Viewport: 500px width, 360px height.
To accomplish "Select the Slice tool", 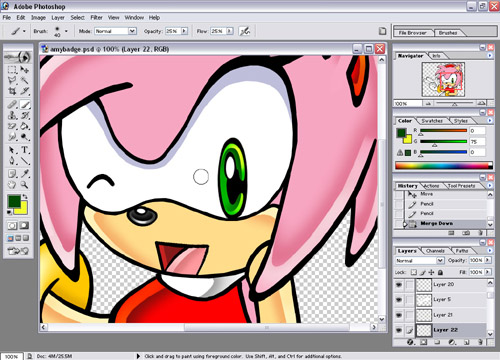I will click(x=24, y=91).
